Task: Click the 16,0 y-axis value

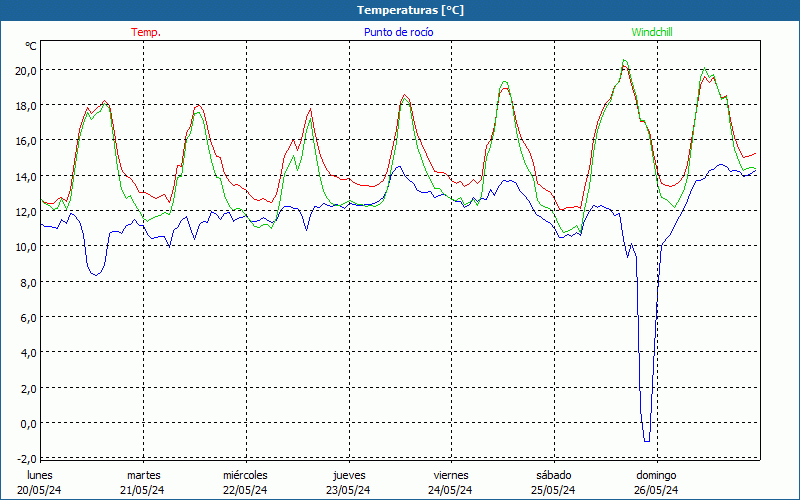Action: tap(26, 141)
